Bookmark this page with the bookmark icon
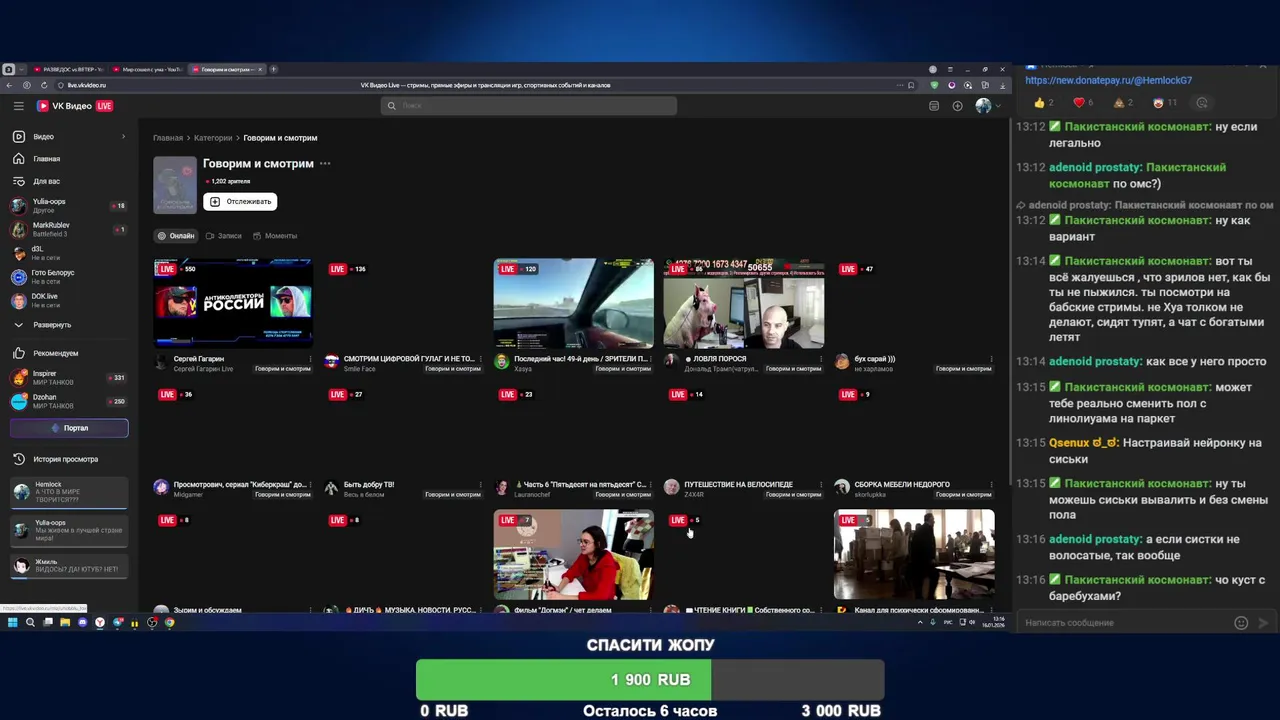The image size is (1280, 720). 911,85
